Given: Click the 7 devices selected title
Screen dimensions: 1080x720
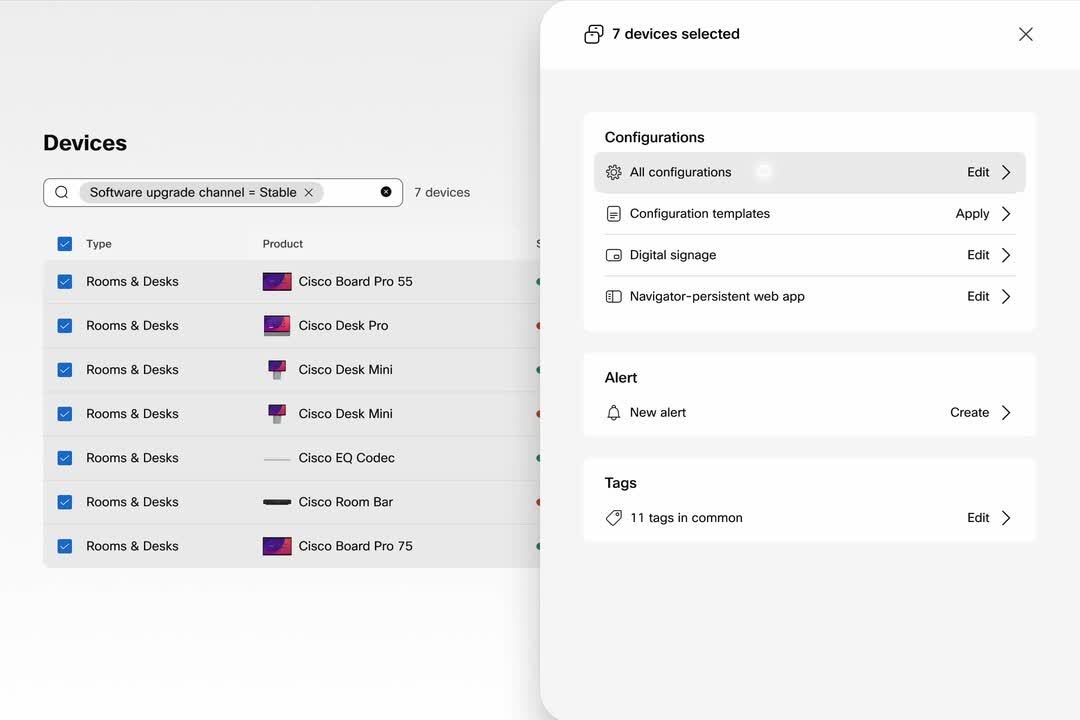Looking at the screenshot, I should click(x=676, y=34).
